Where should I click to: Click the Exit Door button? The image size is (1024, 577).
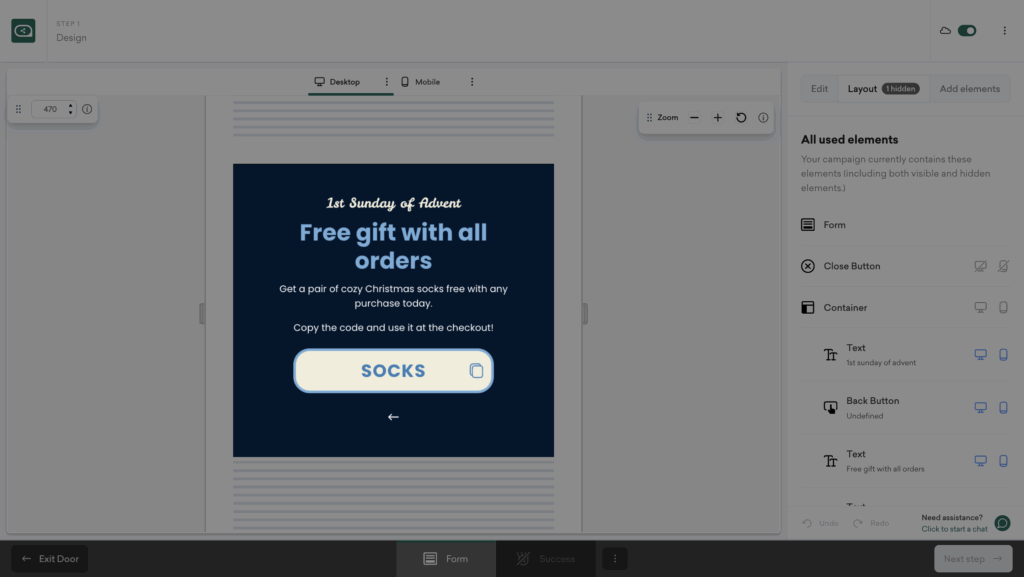[49, 559]
